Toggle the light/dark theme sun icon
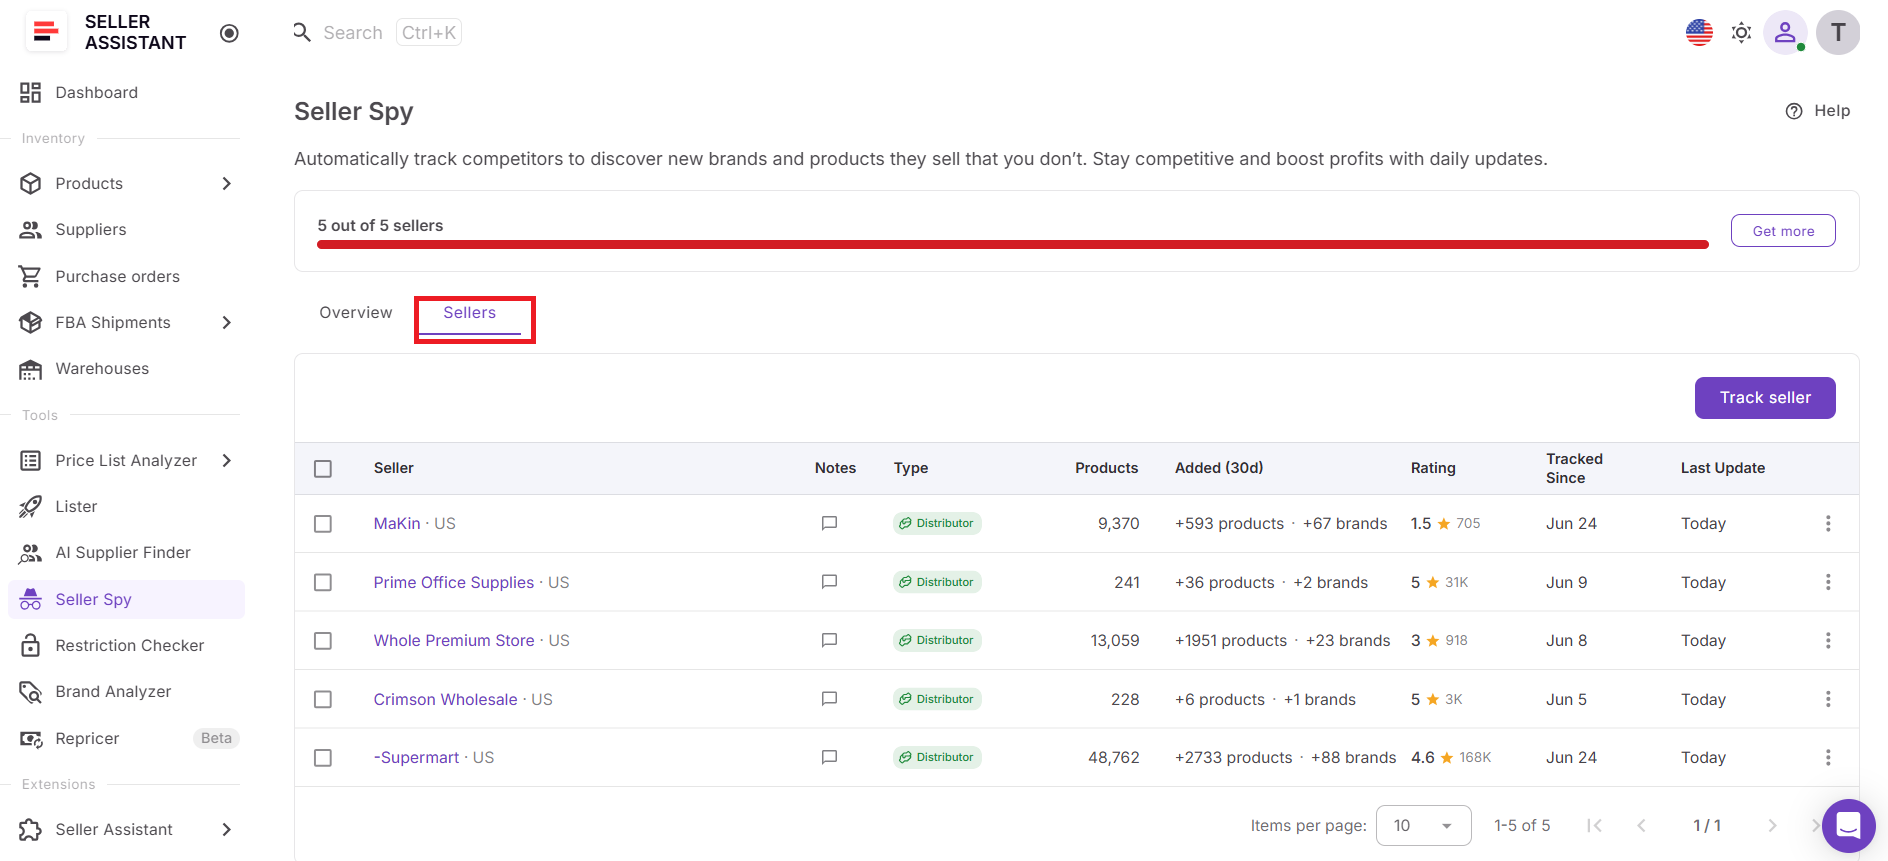This screenshot has width=1888, height=861. click(1741, 33)
